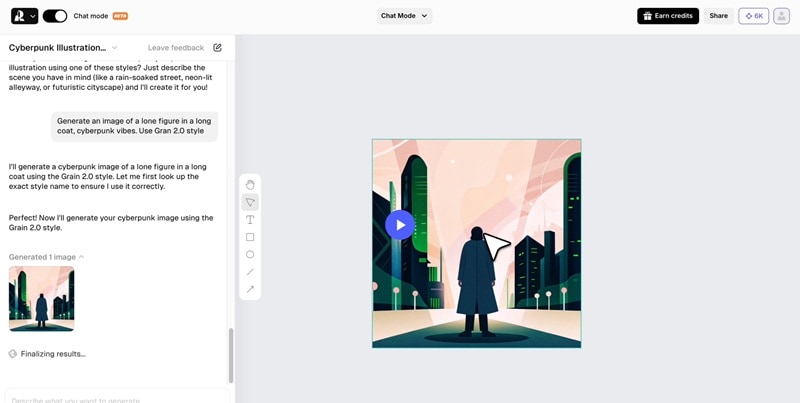
Task: Click the chat panel scrollbar
Action: coord(231,356)
